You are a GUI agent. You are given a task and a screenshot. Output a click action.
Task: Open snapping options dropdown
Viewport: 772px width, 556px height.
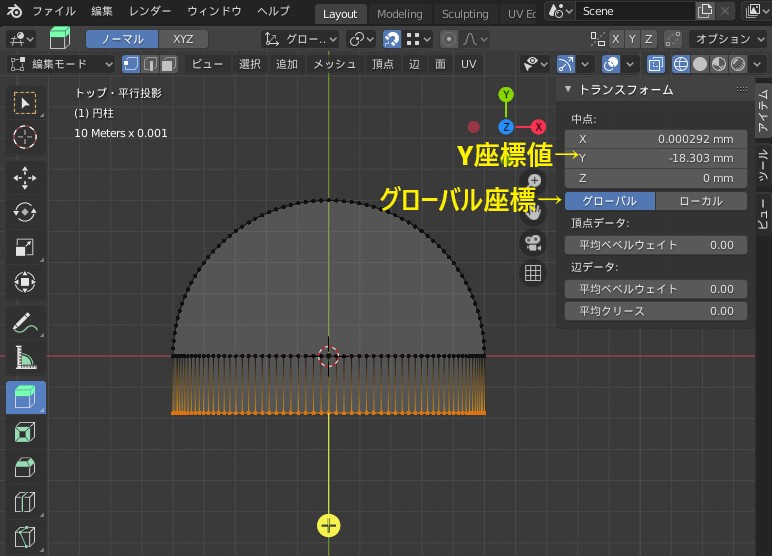[419, 39]
